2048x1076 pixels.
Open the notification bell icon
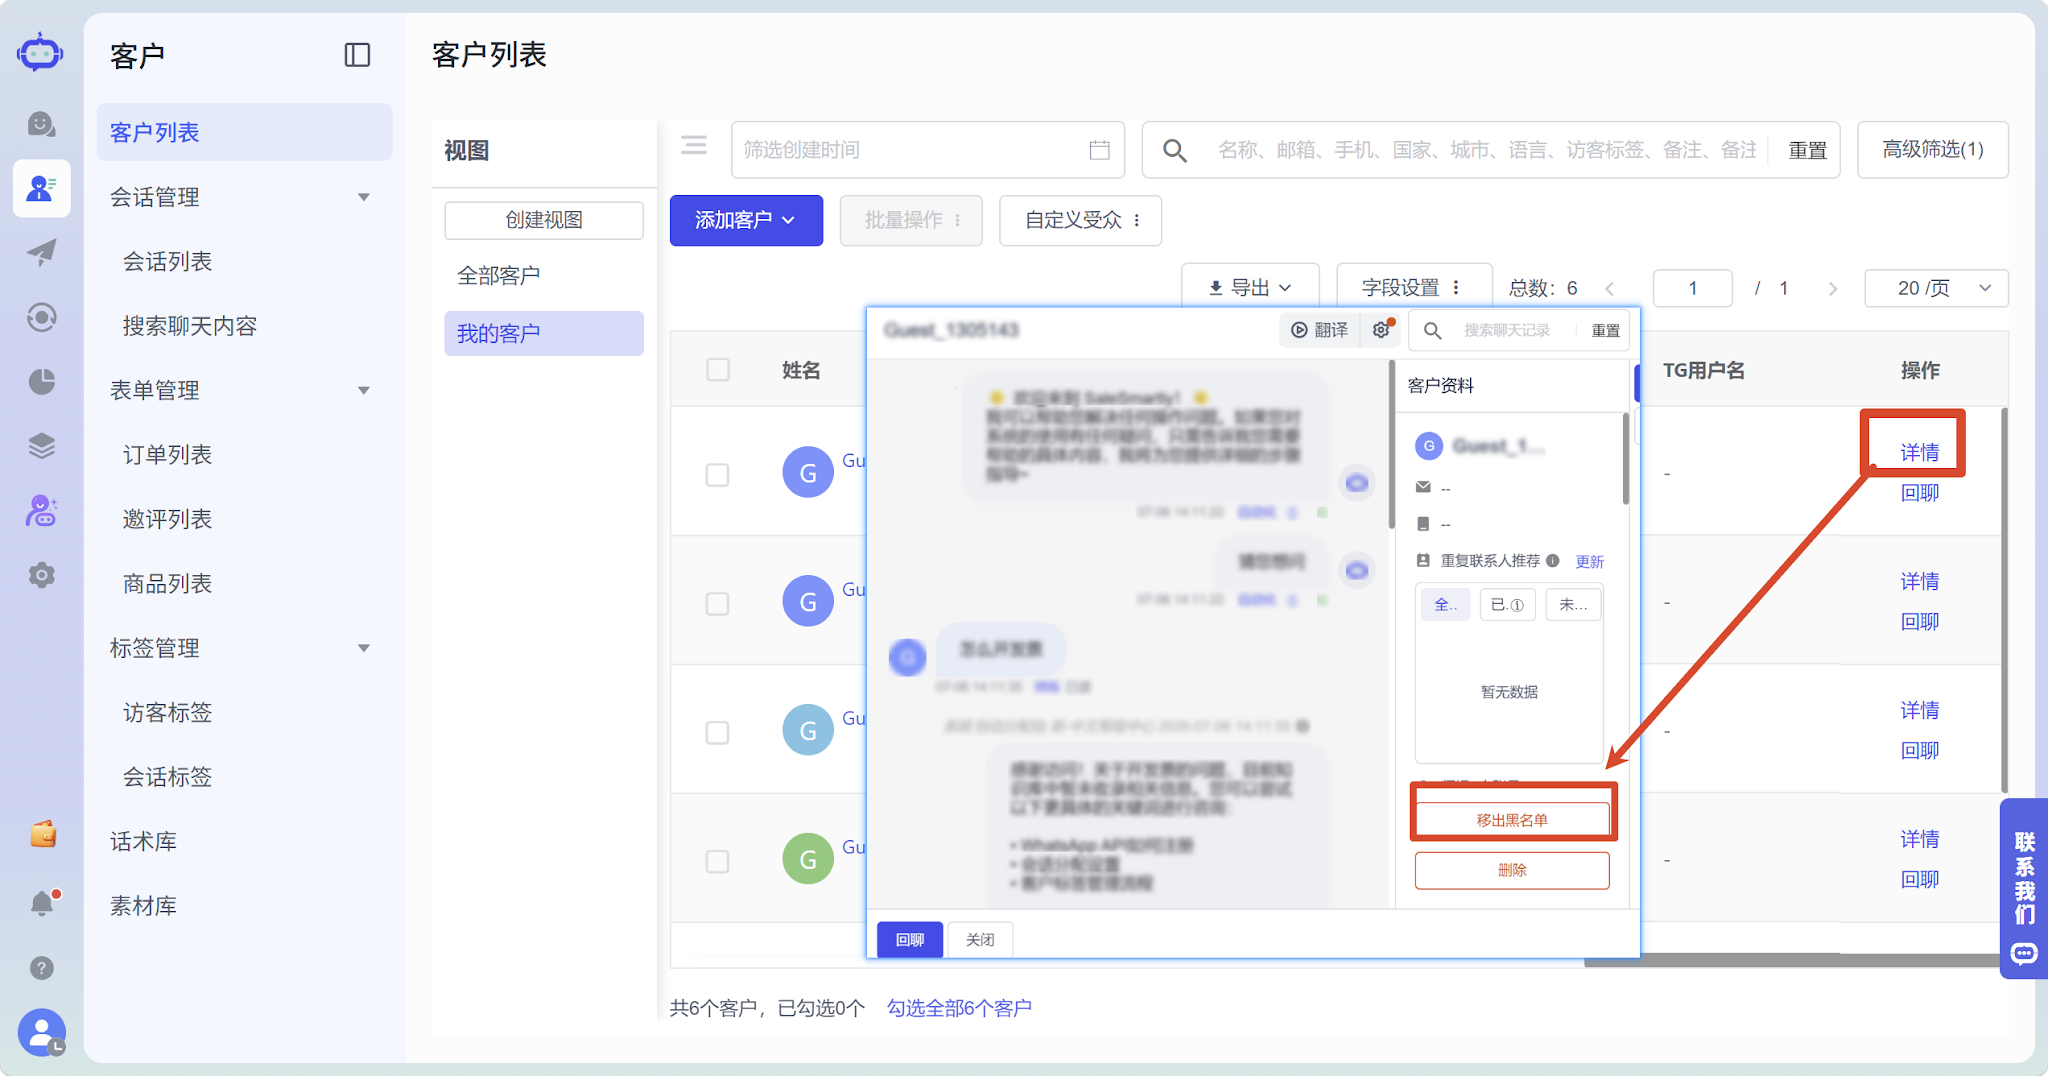[42, 903]
